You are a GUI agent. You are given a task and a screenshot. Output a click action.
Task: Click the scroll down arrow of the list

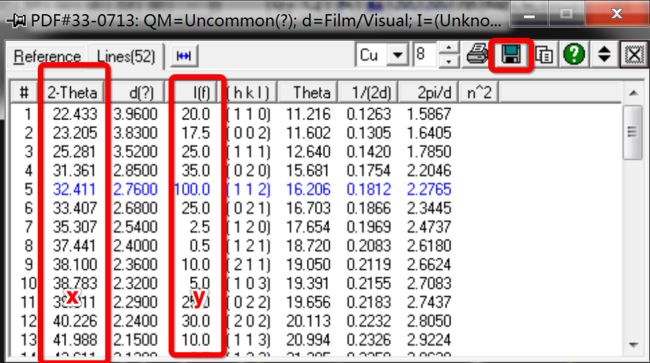point(633,344)
